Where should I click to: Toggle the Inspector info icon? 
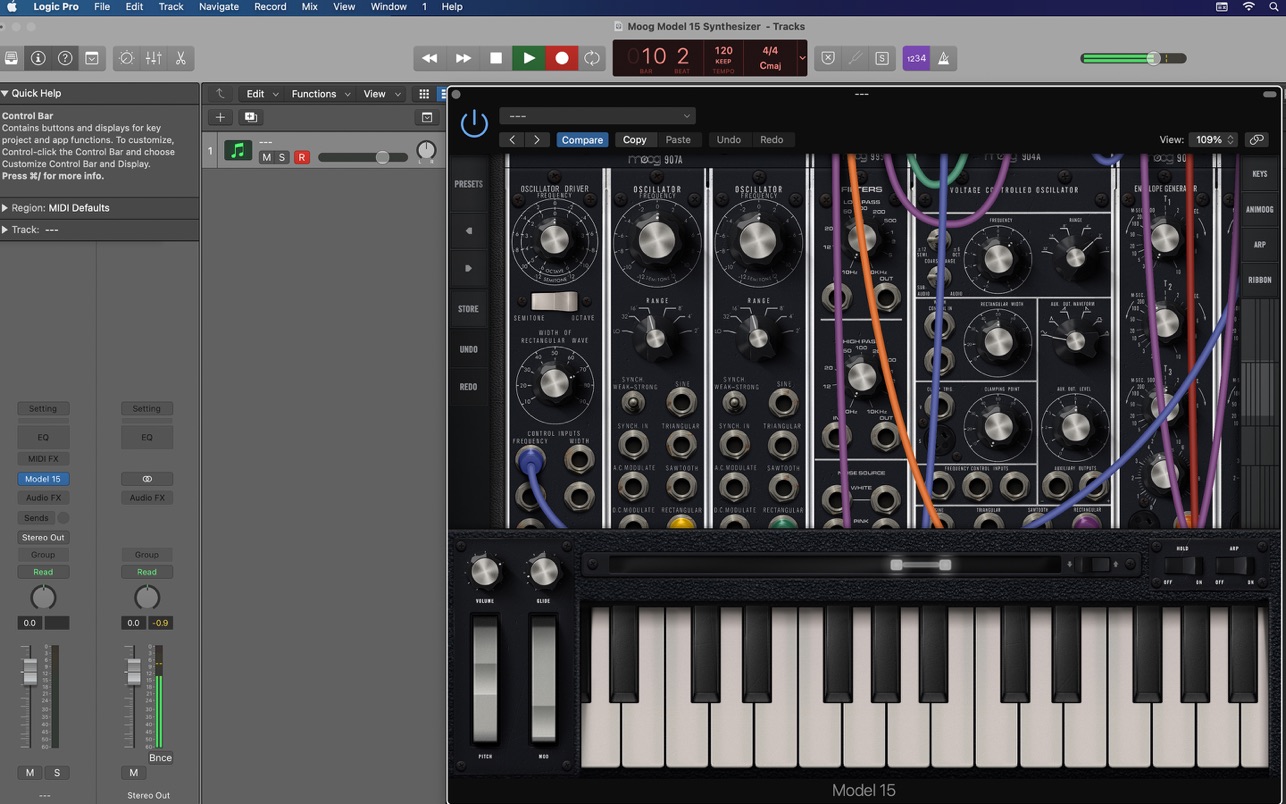(x=38, y=58)
